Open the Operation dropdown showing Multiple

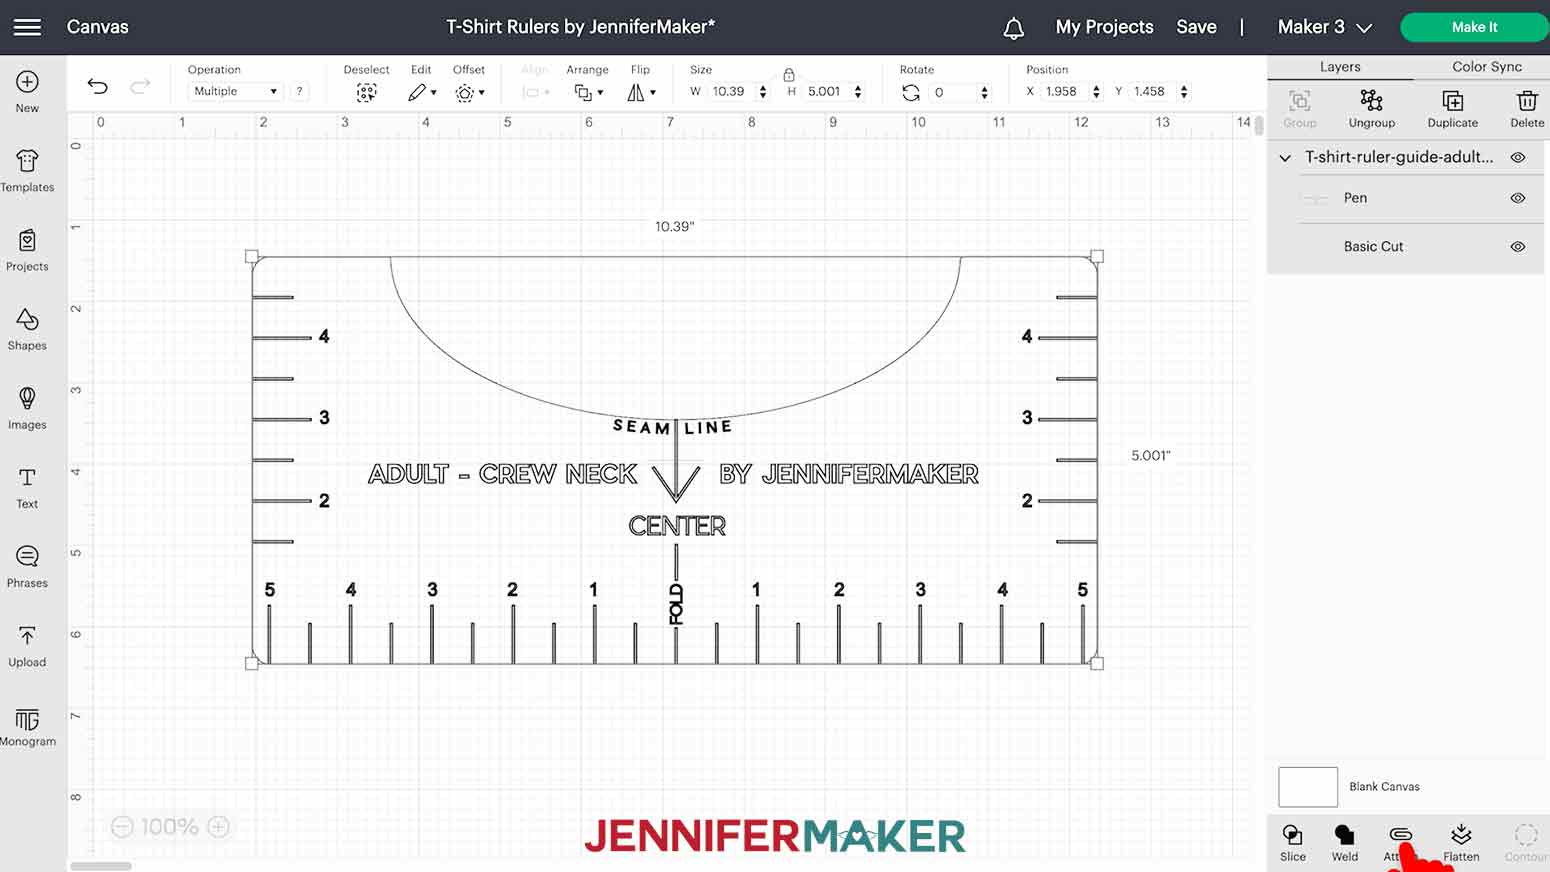click(x=235, y=91)
